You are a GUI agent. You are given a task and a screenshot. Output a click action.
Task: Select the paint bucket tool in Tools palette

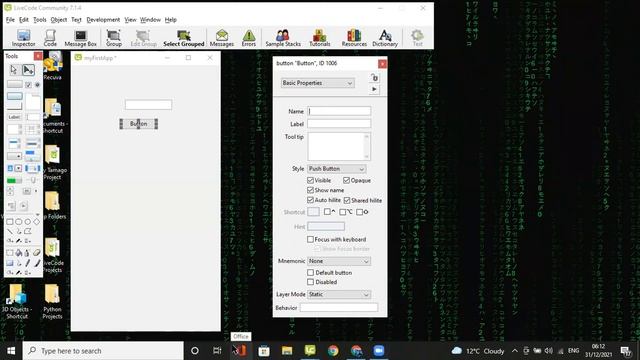coord(18,253)
